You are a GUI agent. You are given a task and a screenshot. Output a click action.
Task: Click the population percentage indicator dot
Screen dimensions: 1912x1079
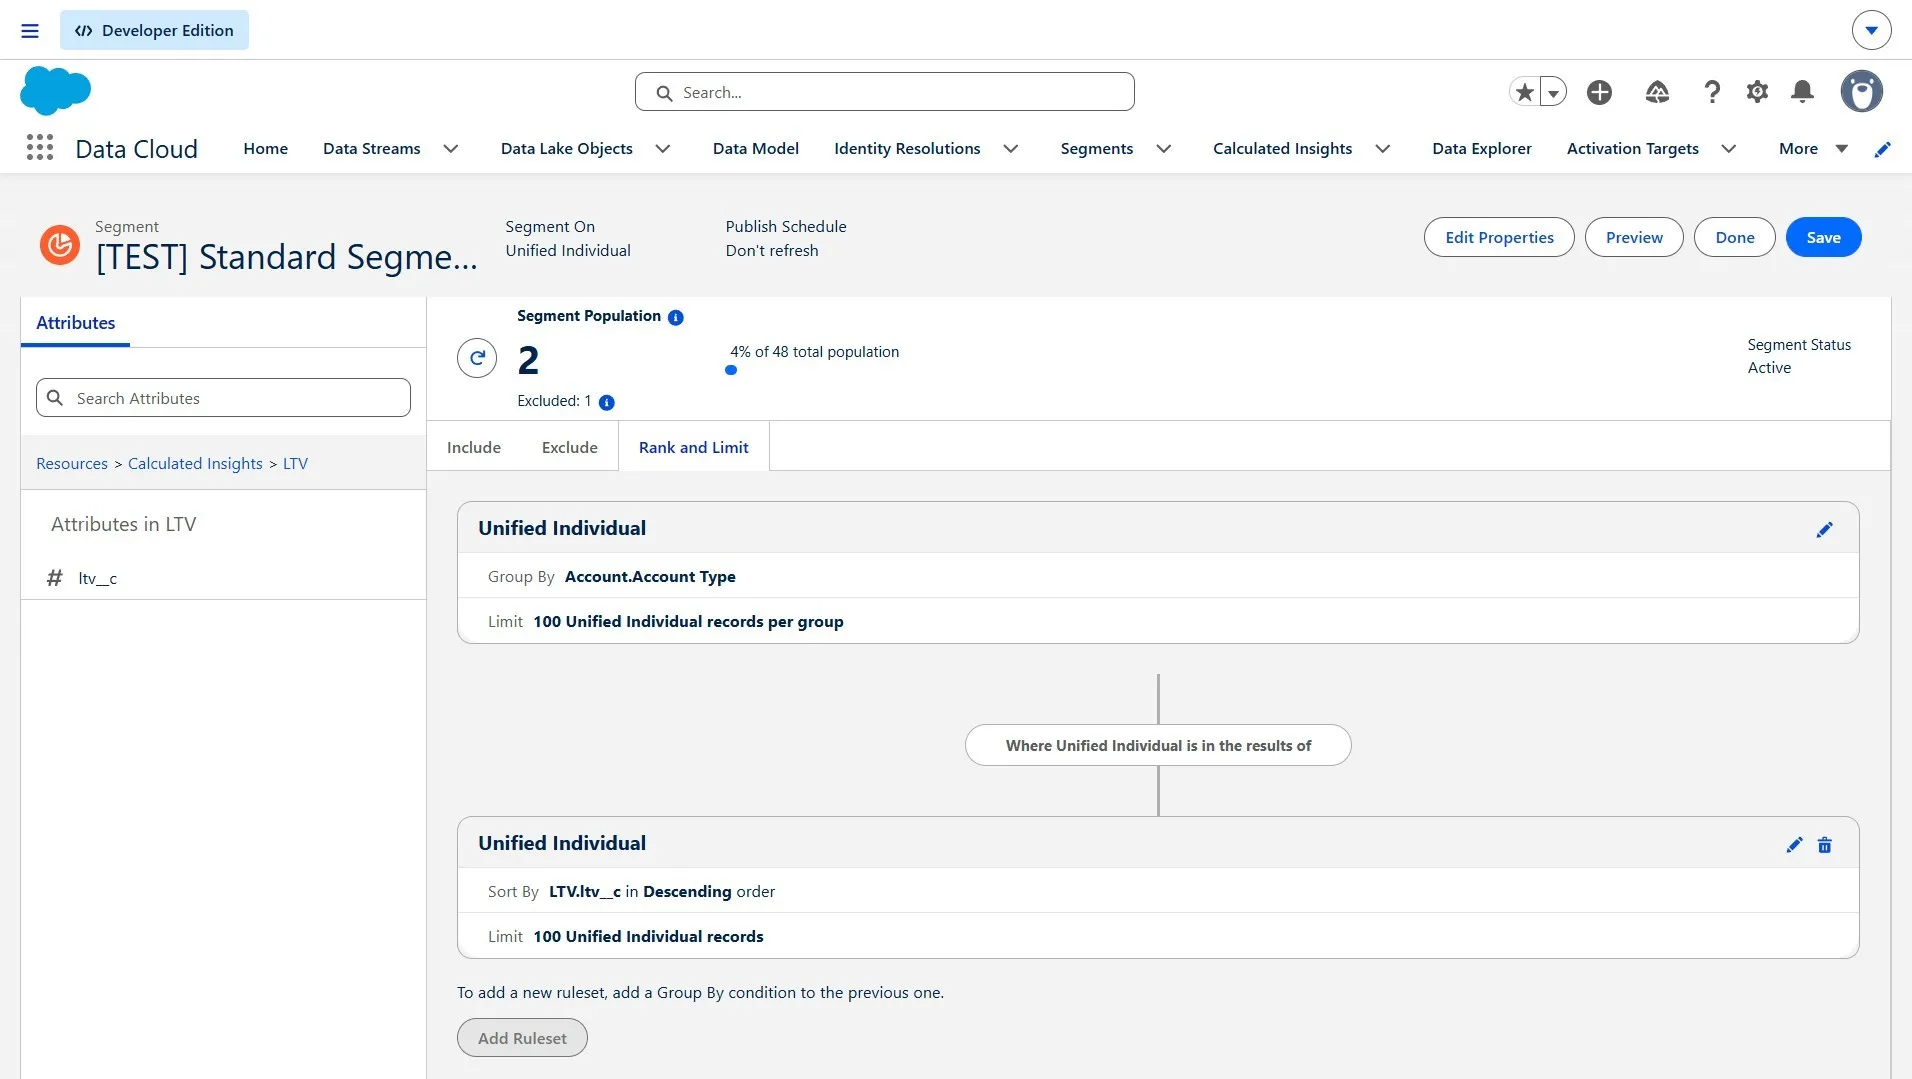point(731,370)
